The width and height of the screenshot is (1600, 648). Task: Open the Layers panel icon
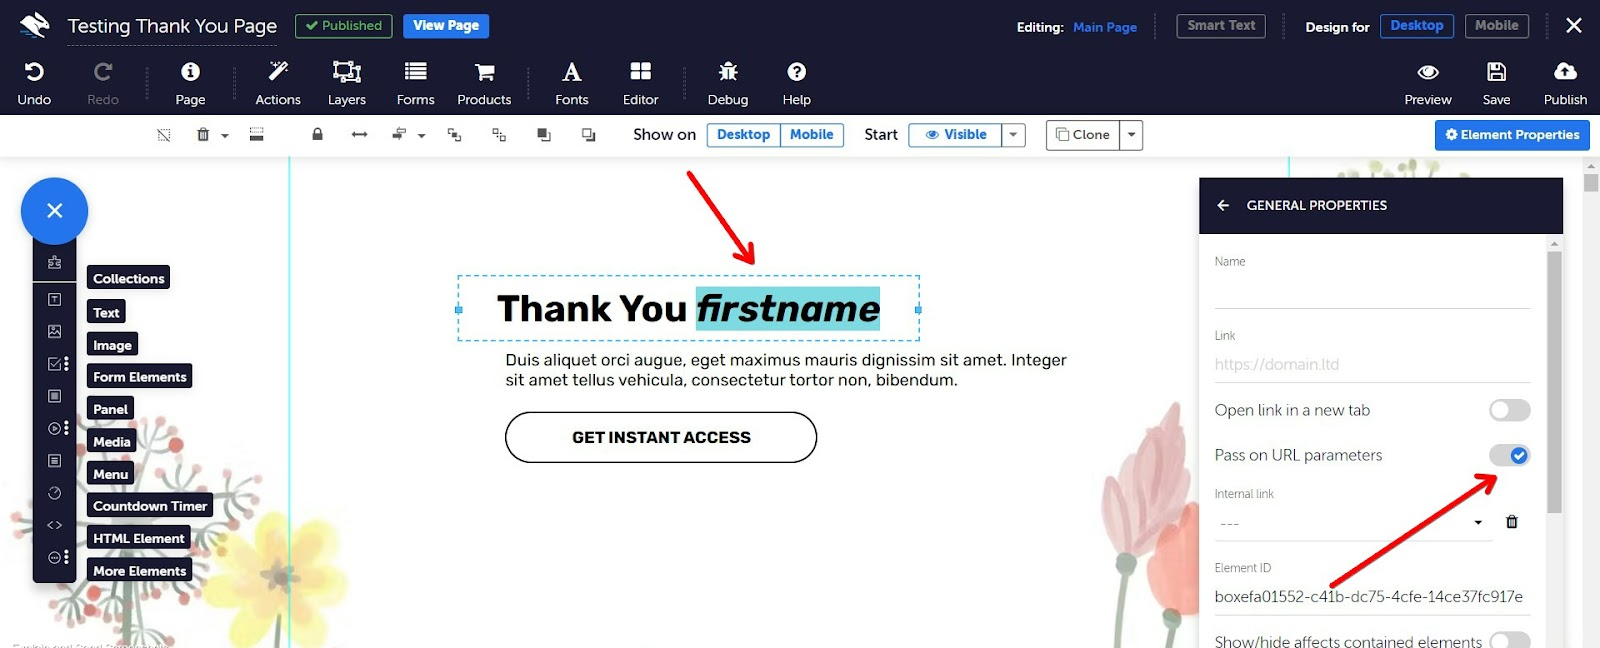coord(346,72)
